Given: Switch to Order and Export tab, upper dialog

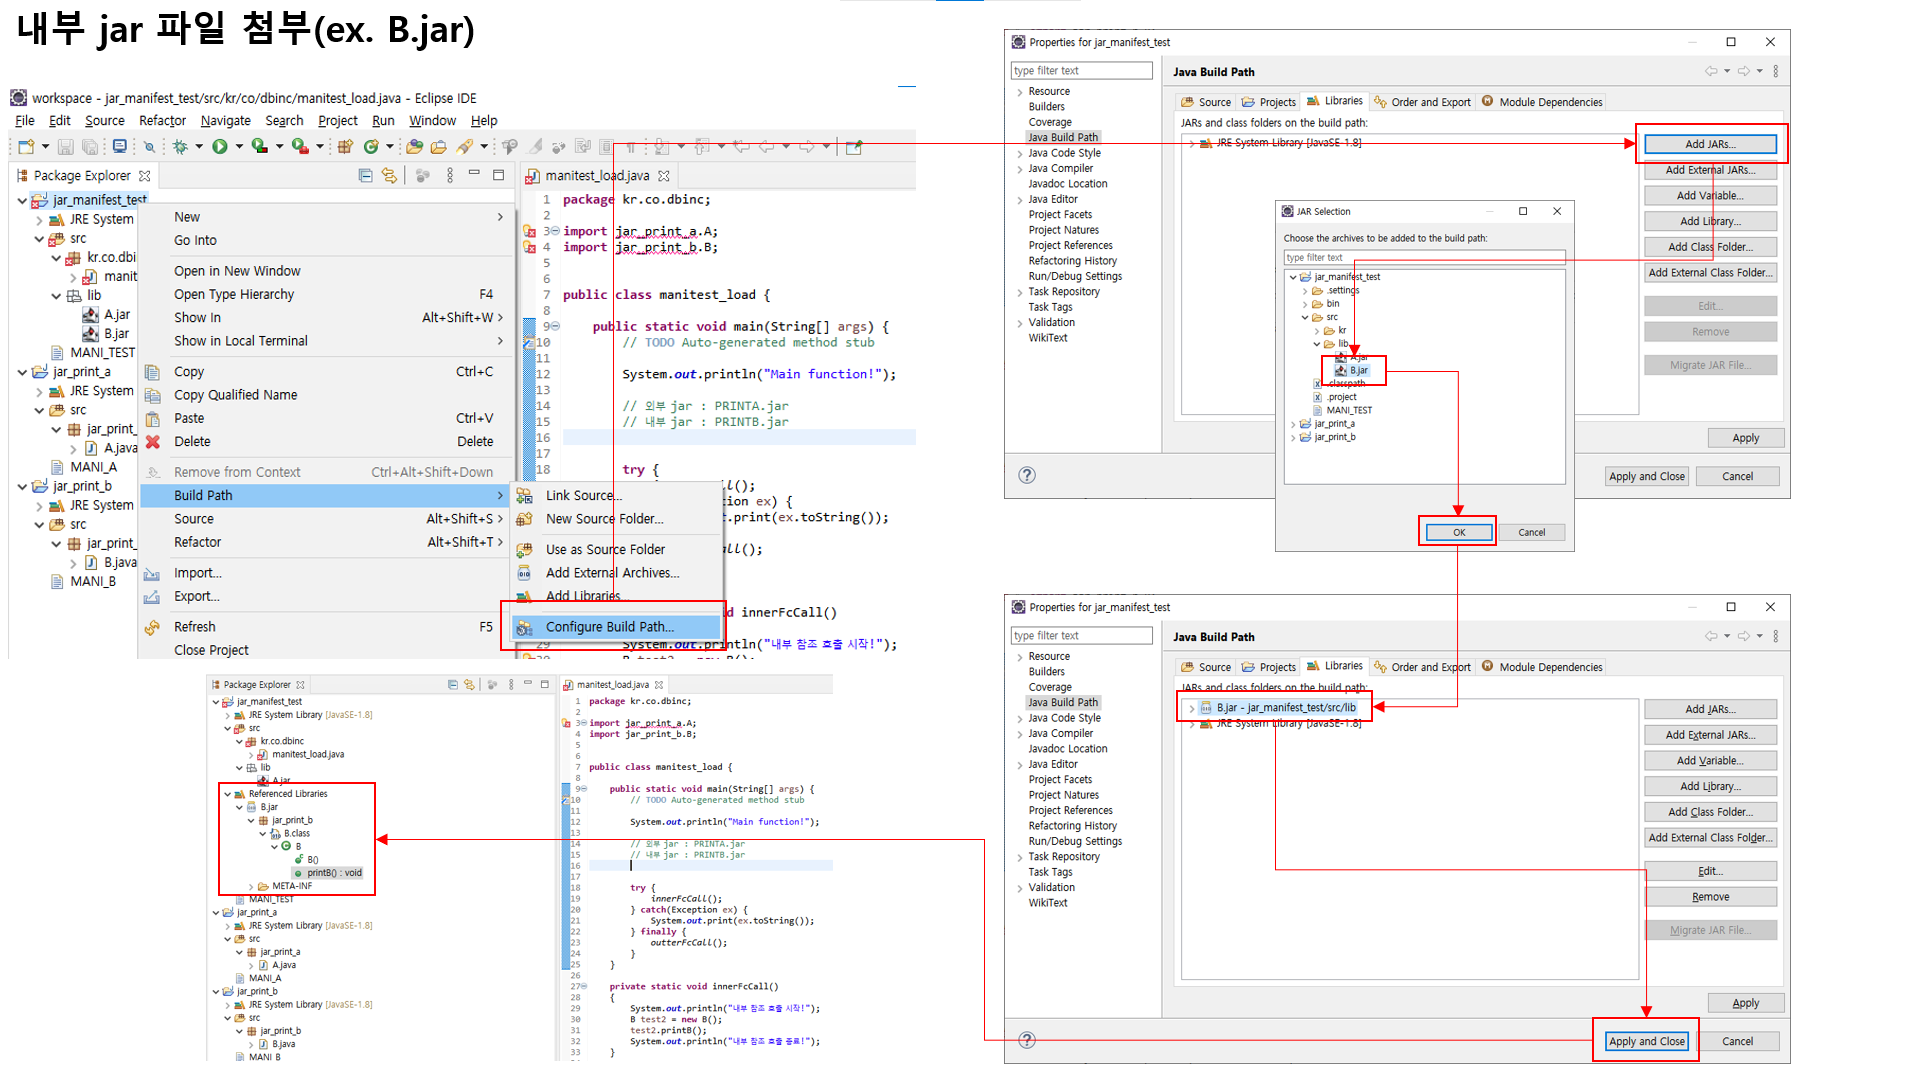Looking at the screenshot, I should point(1421,102).
